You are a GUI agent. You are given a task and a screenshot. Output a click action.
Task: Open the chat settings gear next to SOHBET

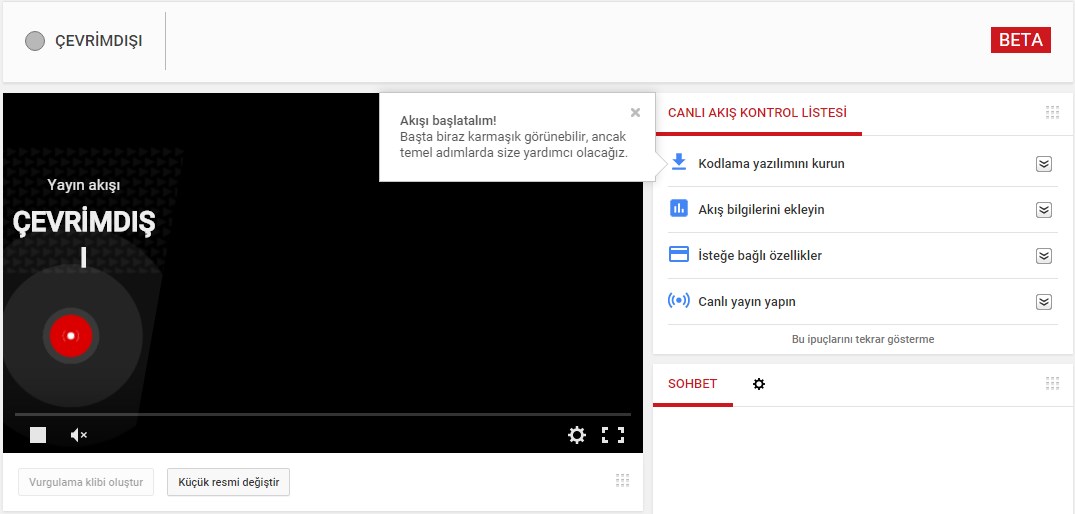759,384
